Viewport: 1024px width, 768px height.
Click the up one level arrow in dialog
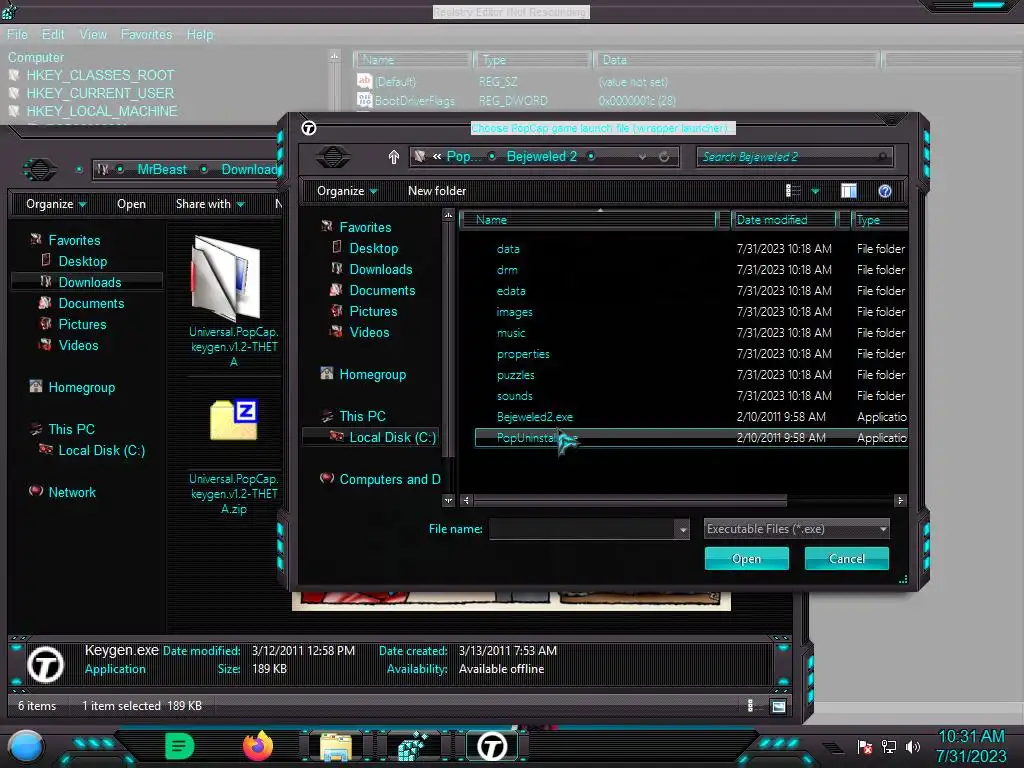point(394,157)
